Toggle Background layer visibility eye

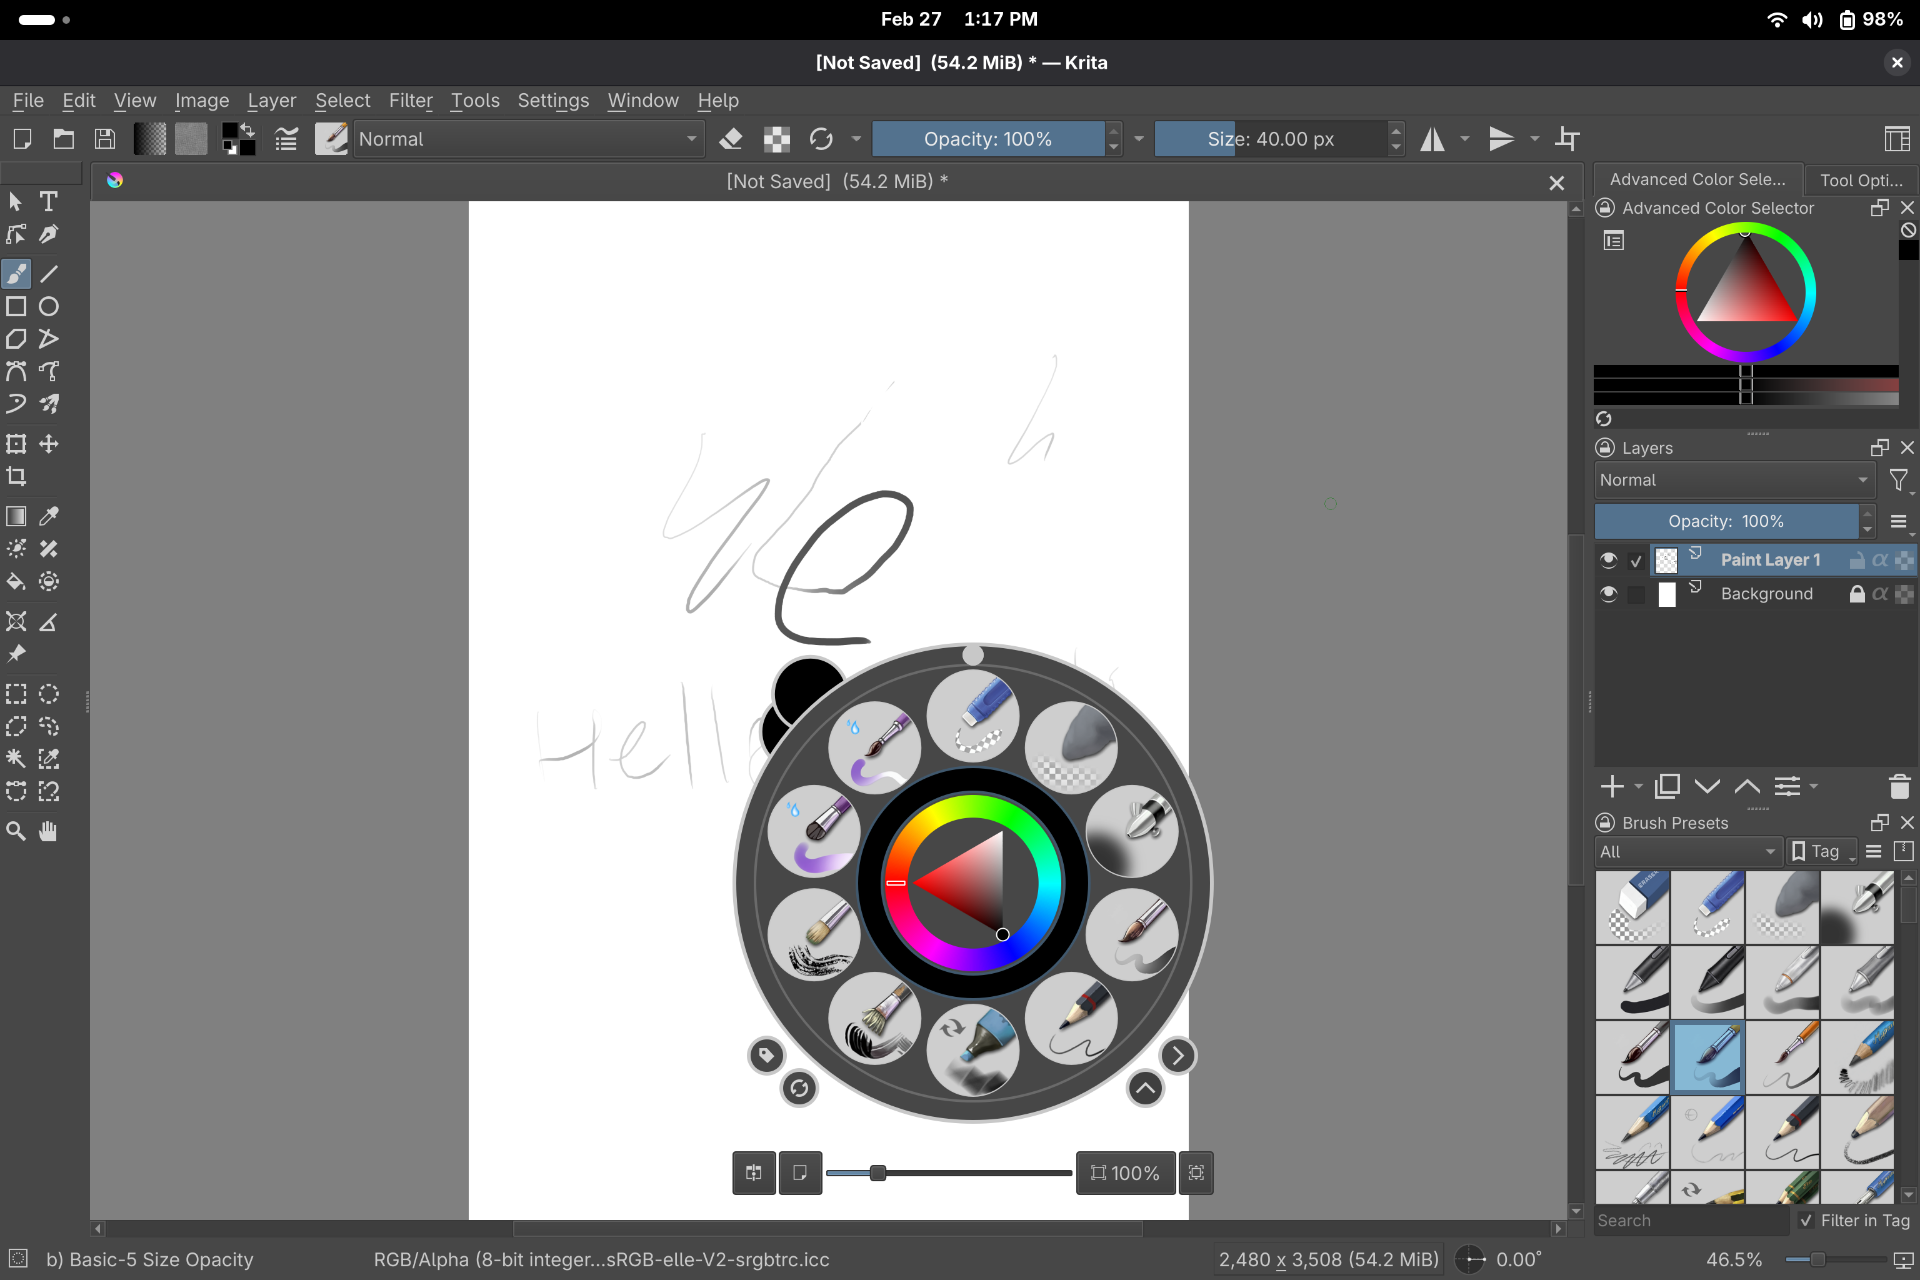[x=1608, y=594]
